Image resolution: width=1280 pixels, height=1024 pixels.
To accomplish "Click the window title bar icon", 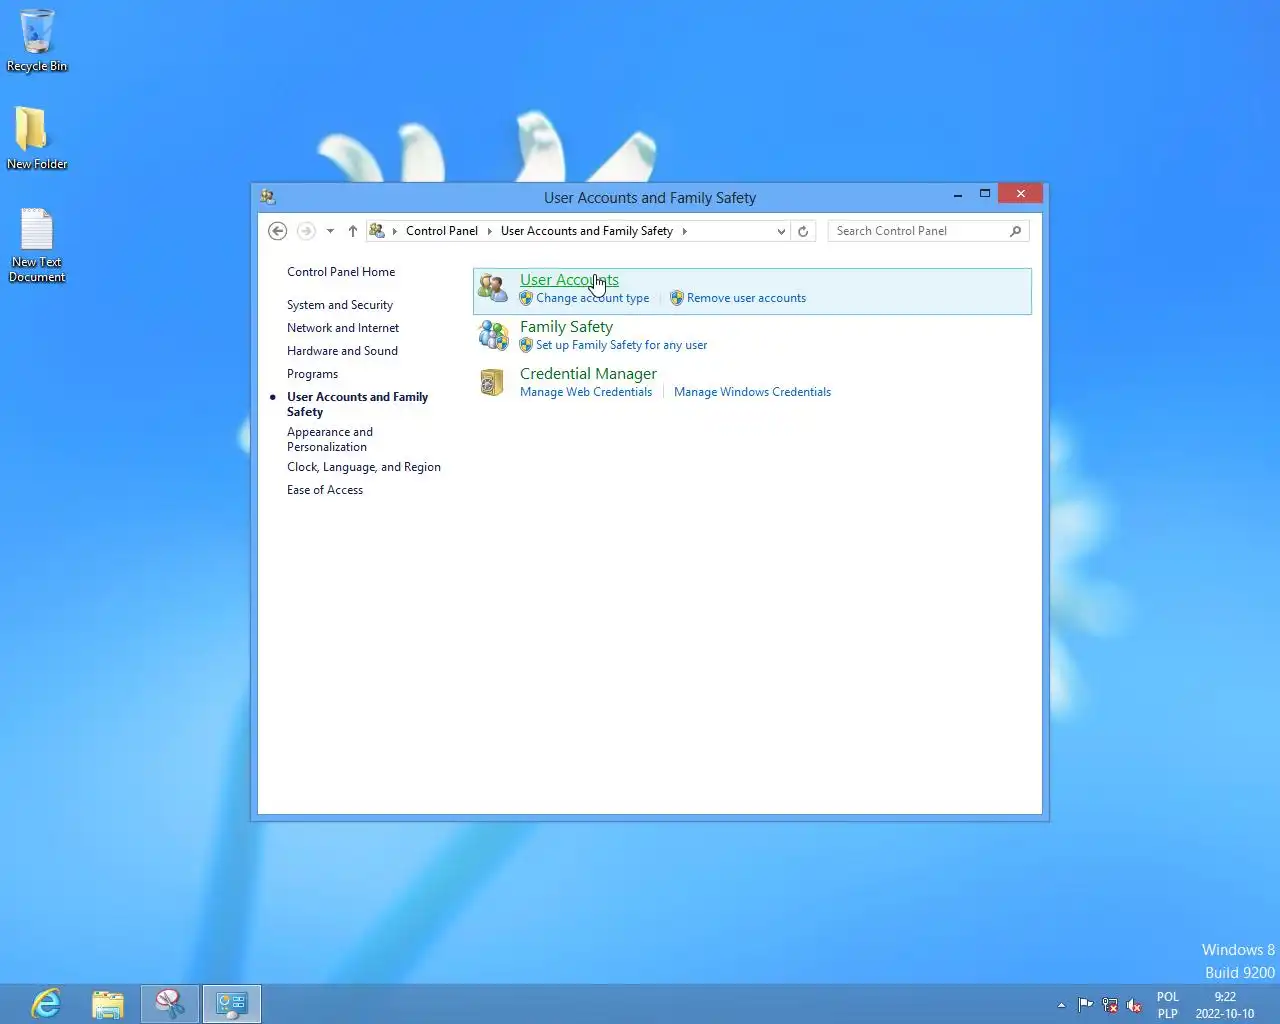I will click(268, 197).
